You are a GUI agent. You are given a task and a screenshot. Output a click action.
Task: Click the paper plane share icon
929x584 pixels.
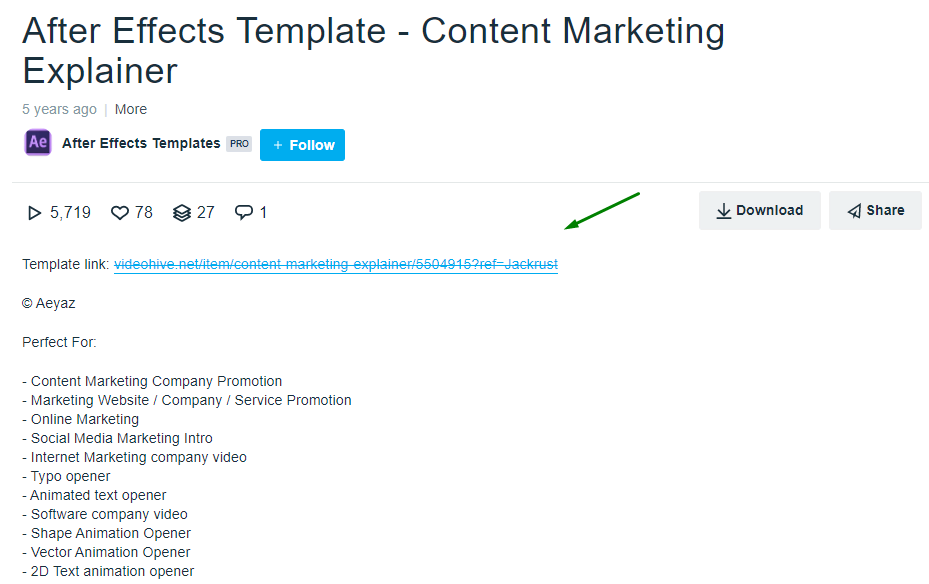click(x=854, y=211)
